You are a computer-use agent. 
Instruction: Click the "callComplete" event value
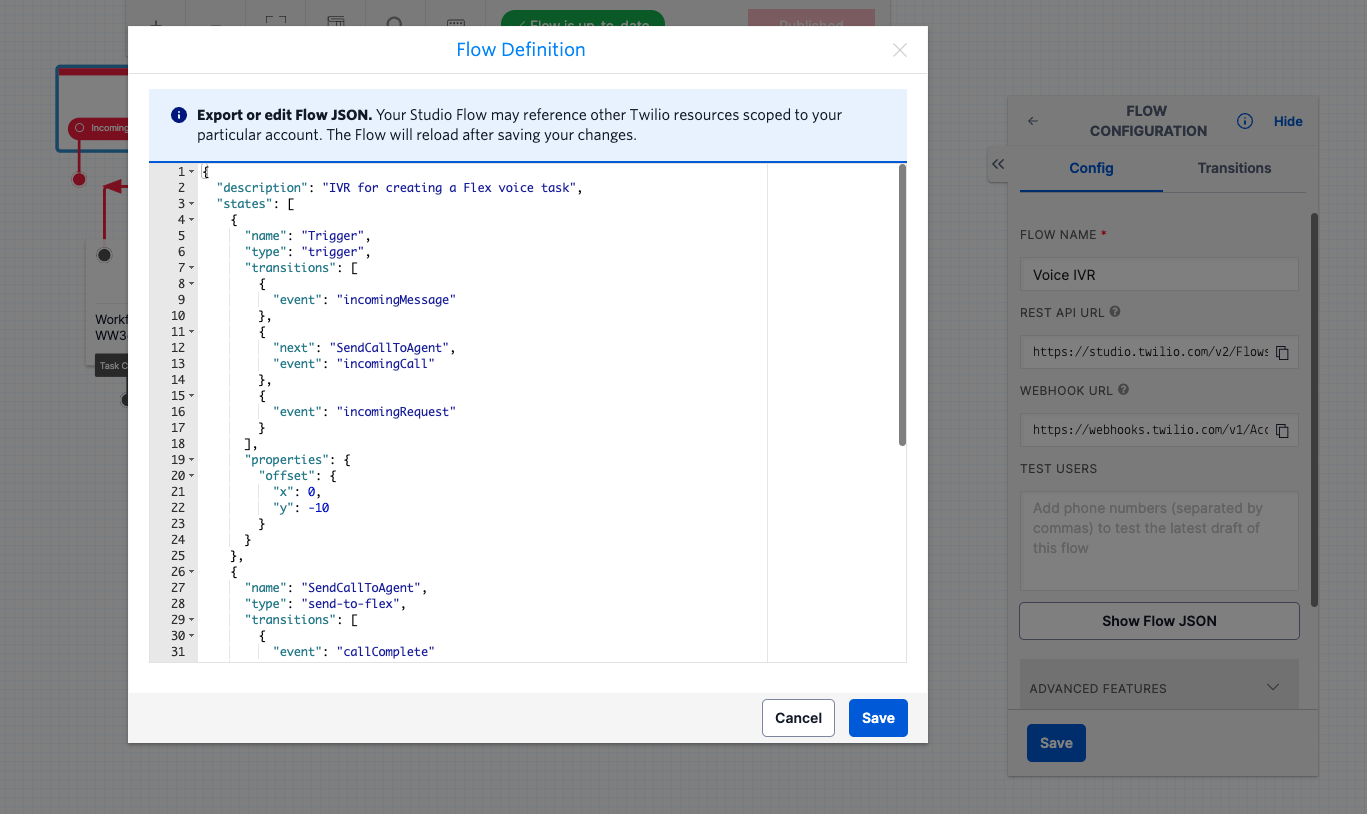(x=385, y=652)
